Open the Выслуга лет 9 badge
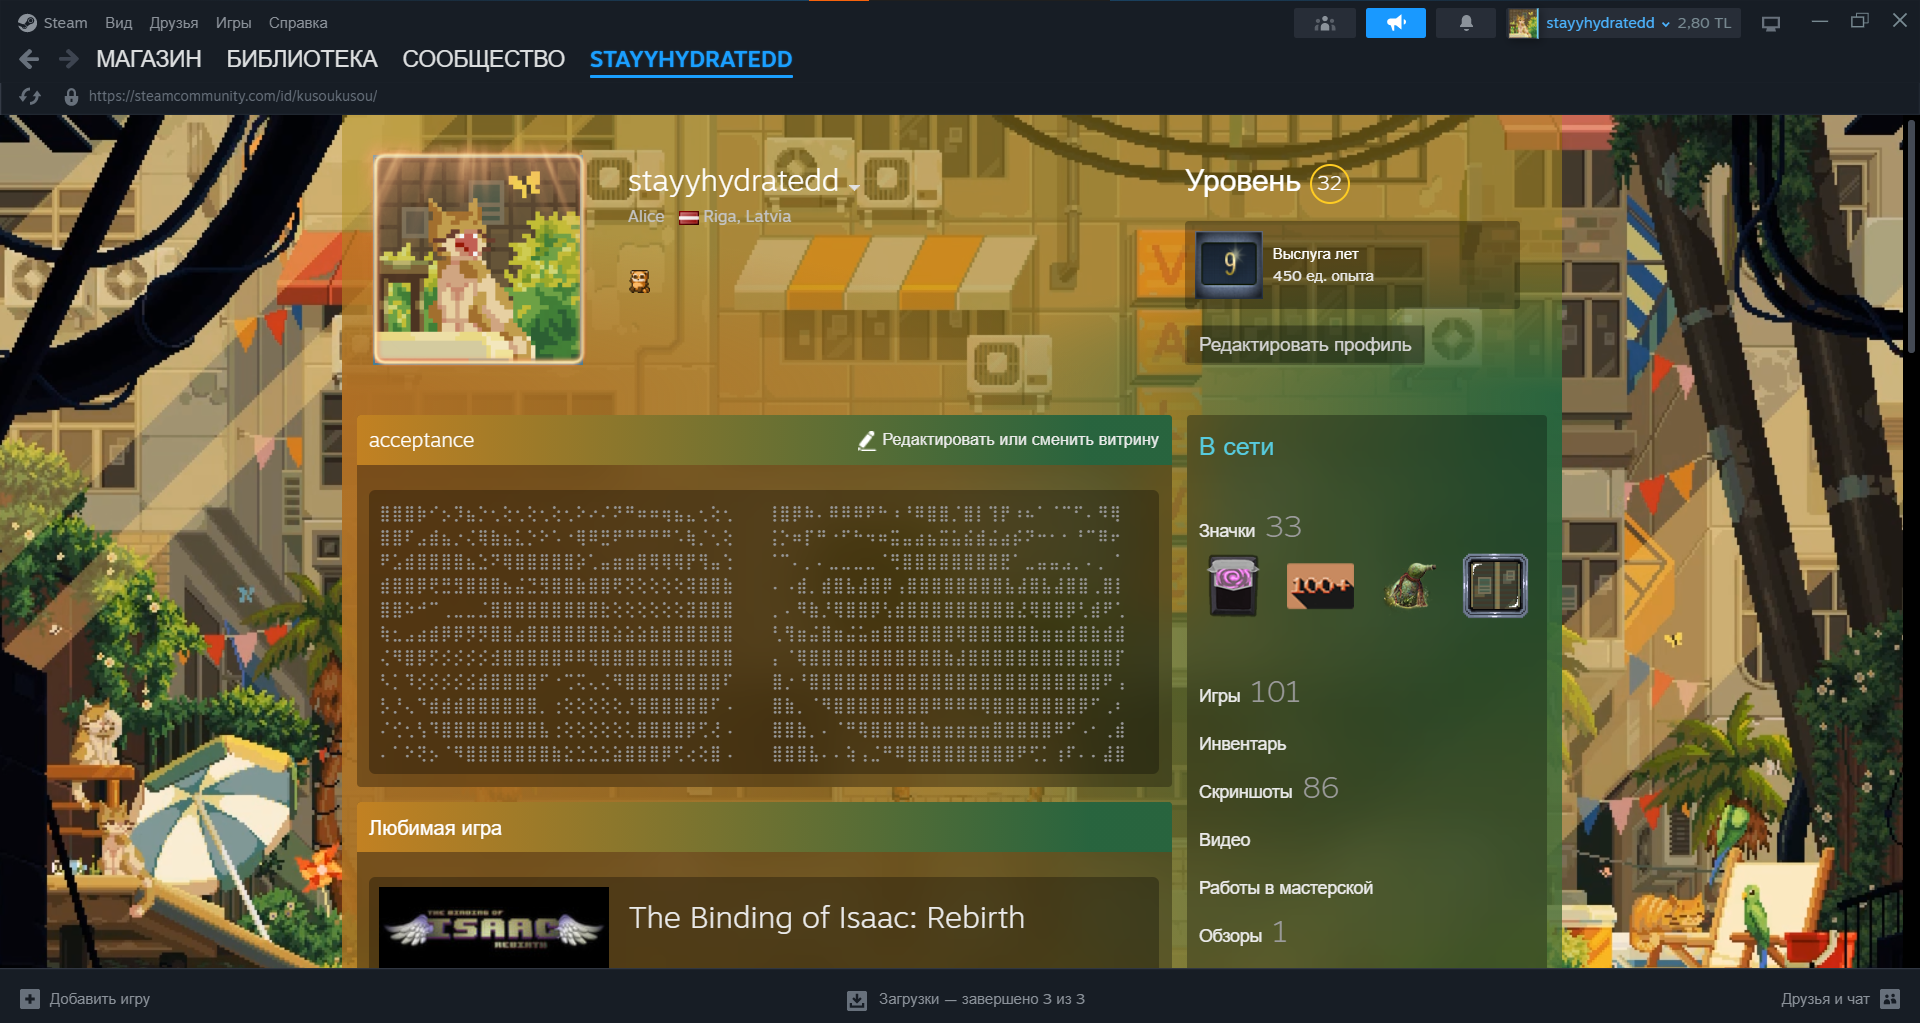 [1229, 264]
